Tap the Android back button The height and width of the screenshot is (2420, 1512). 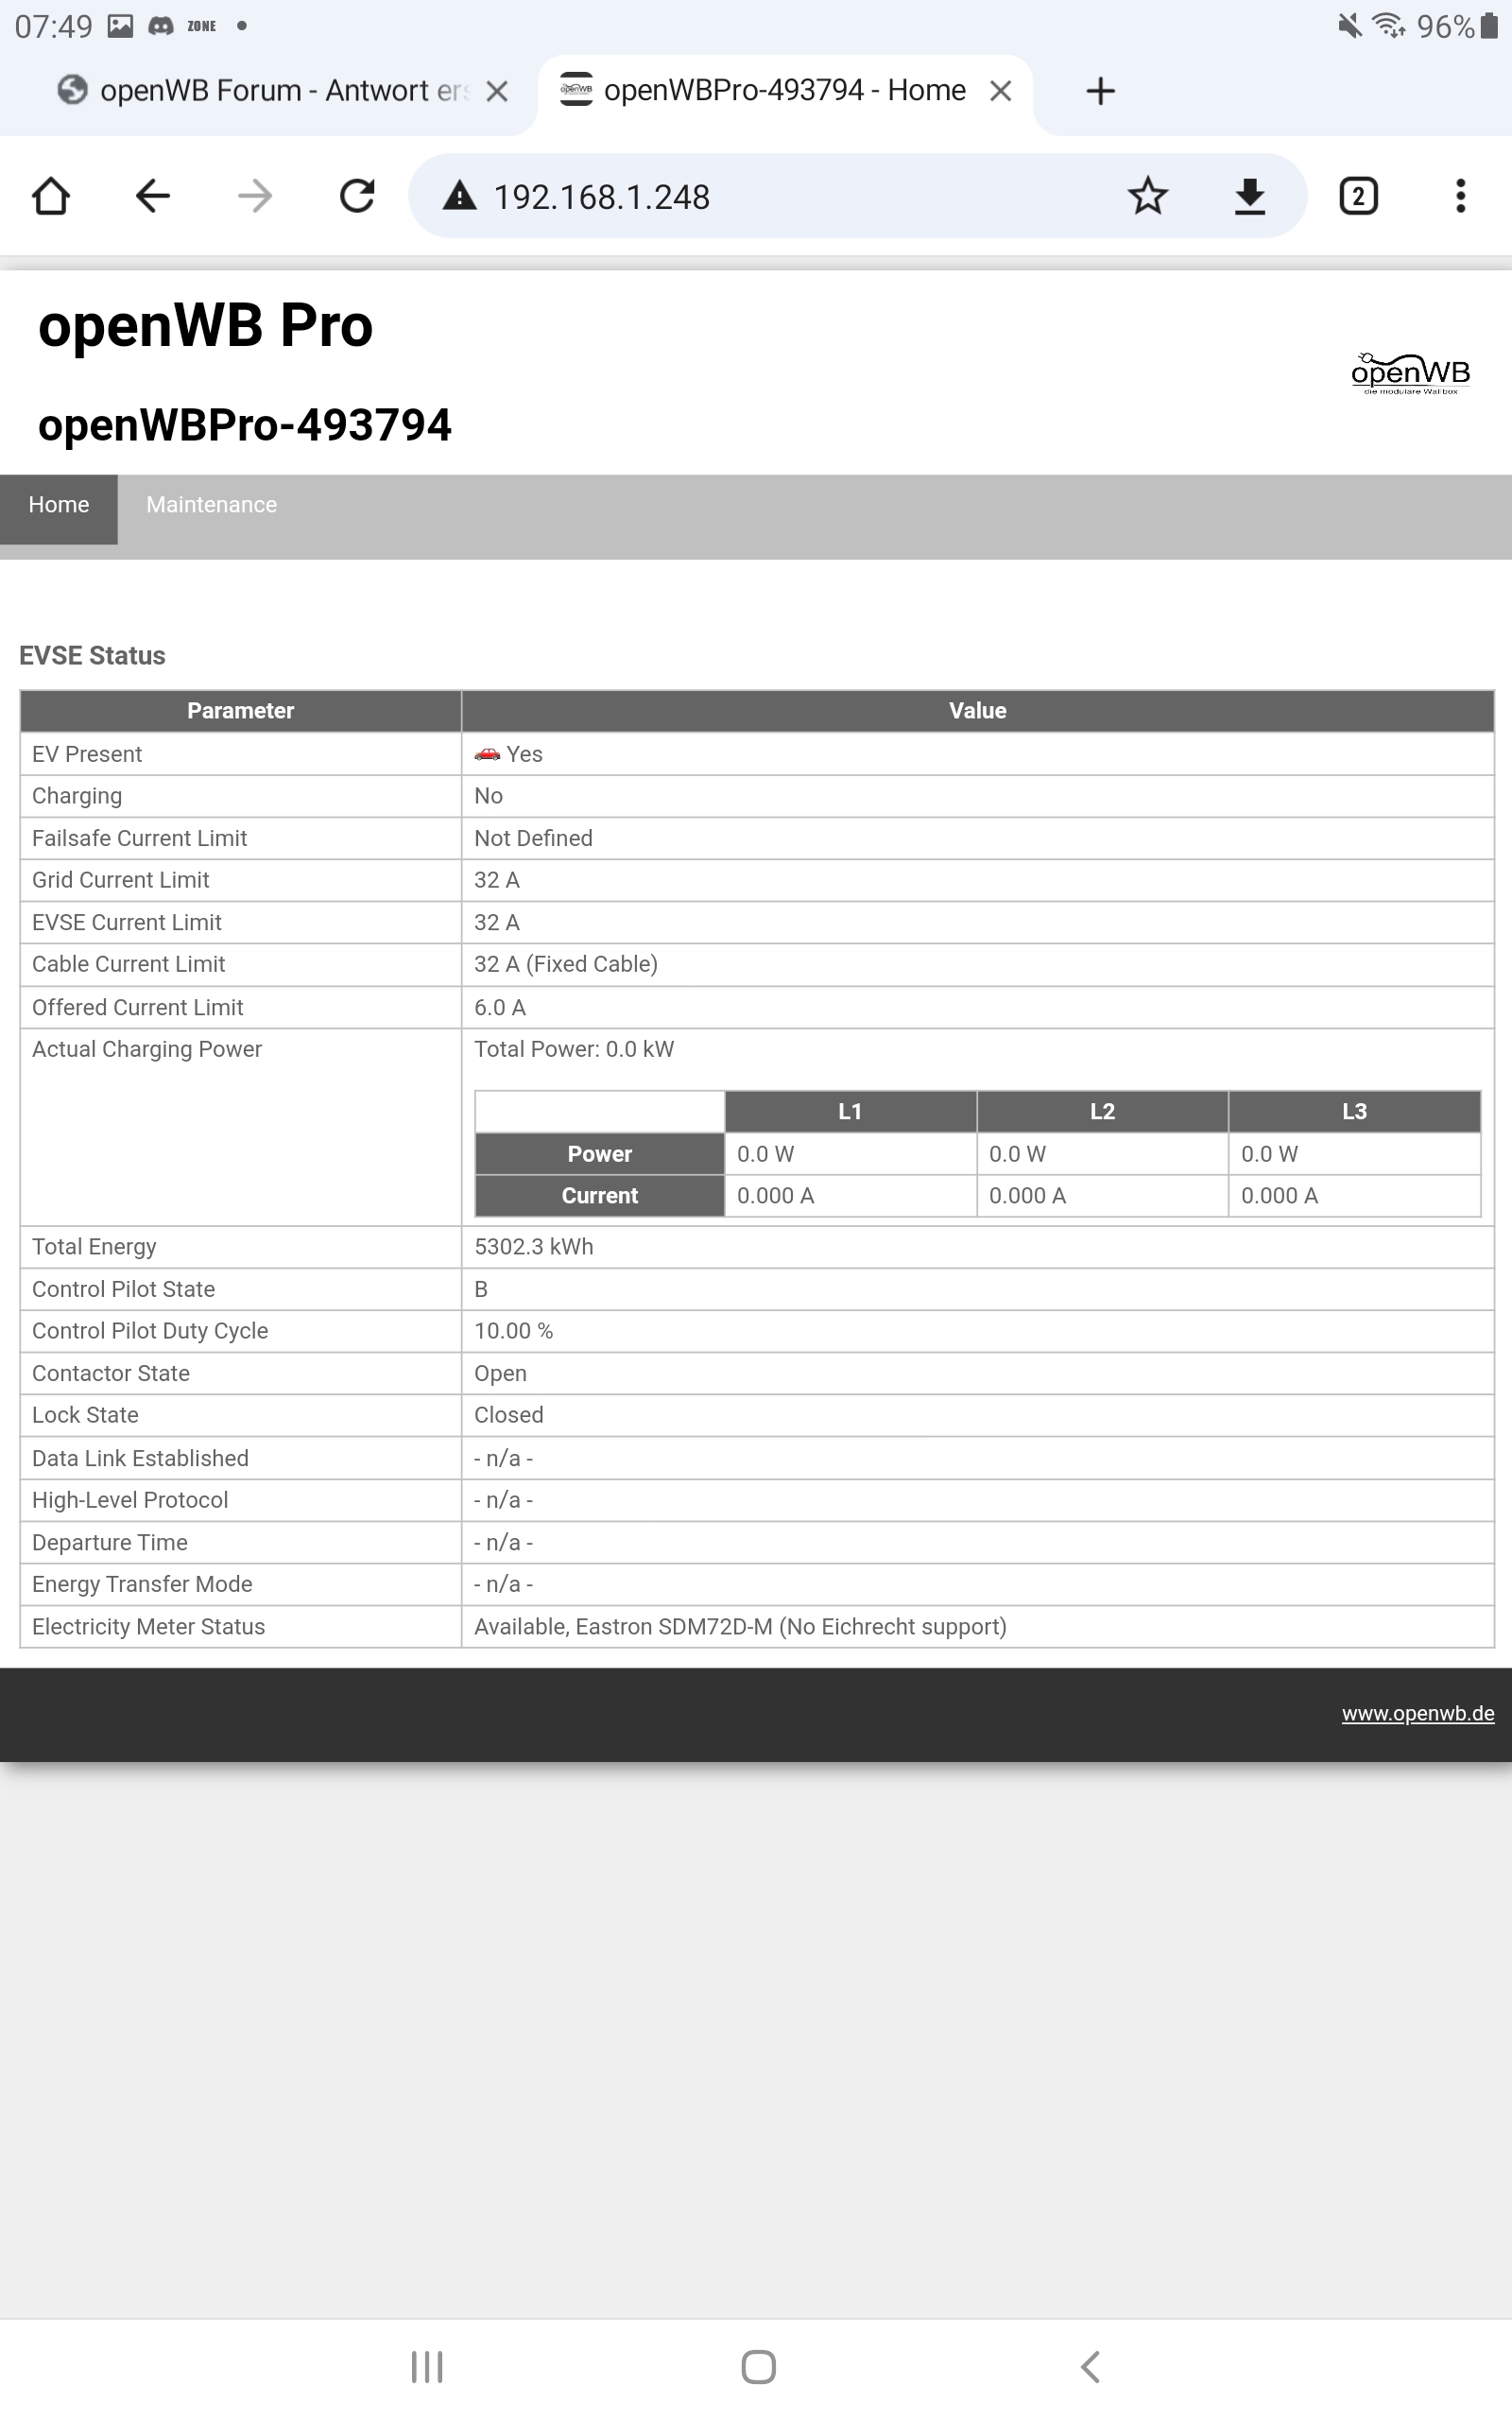pos(1090,2367)
